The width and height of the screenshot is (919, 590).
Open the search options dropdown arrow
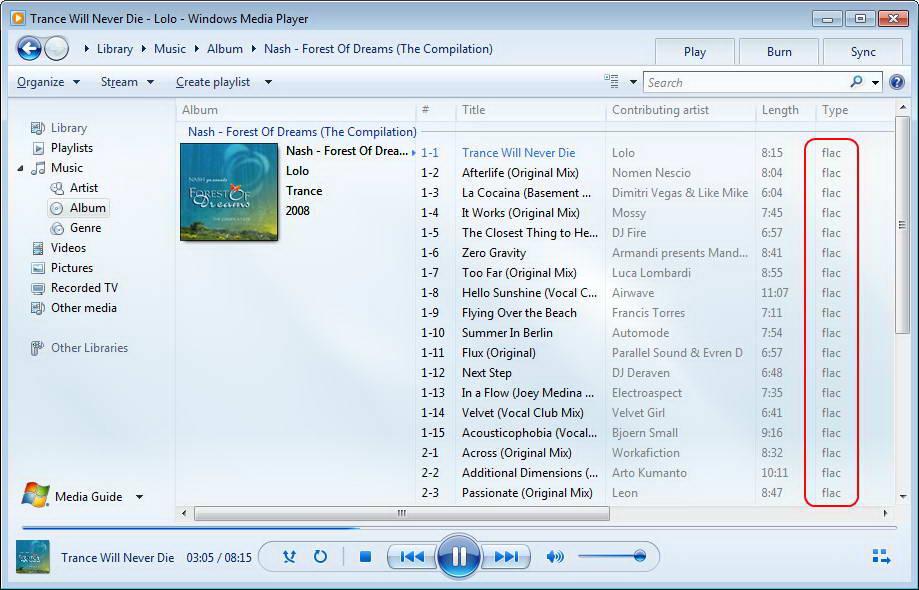(875, 83)
